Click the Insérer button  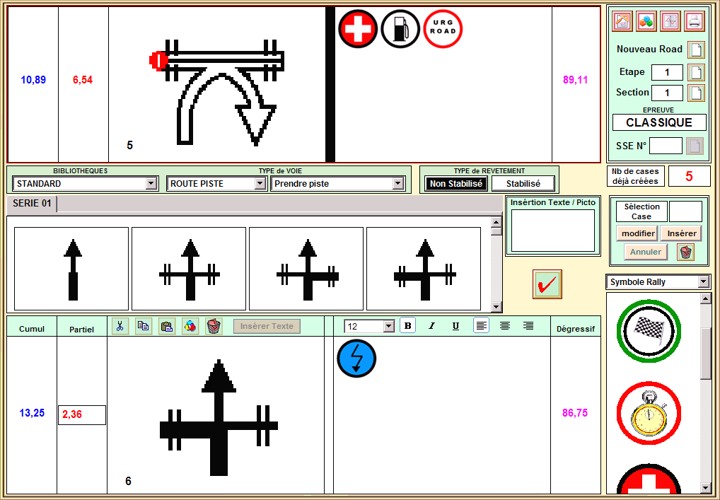pyautogui.click(x=684, y=233)
